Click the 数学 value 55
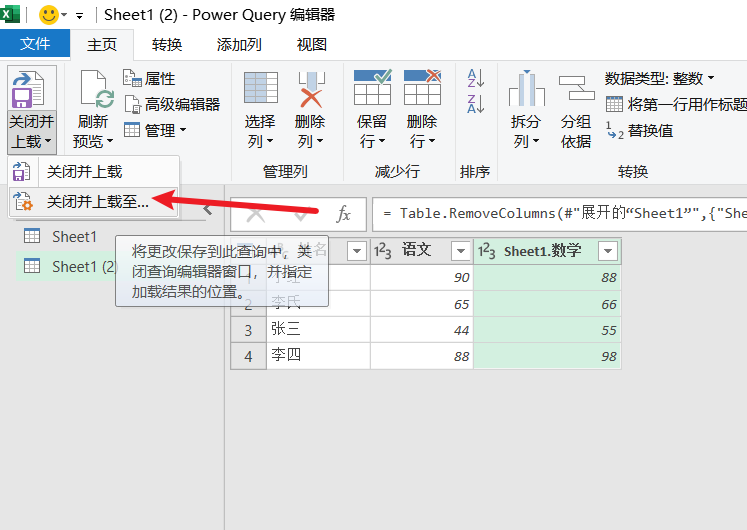Viewport: 747px width, 530px height. [547, 330]
